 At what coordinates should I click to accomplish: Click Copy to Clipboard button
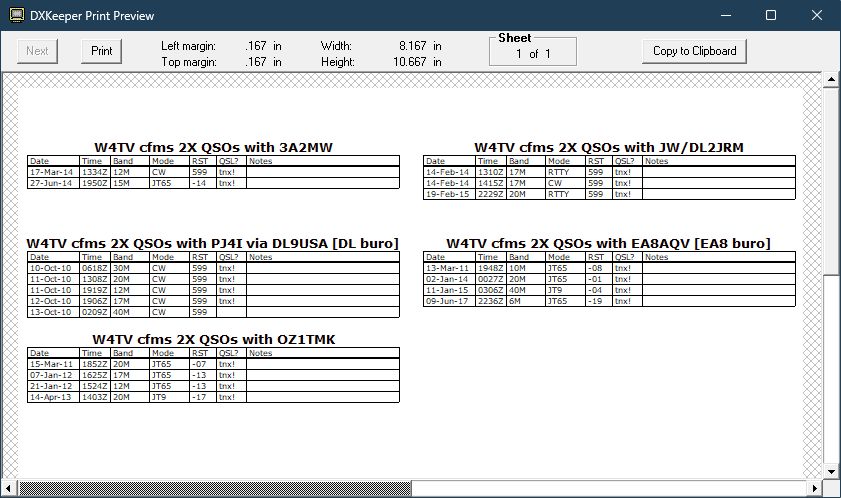[x=694, y=51]
